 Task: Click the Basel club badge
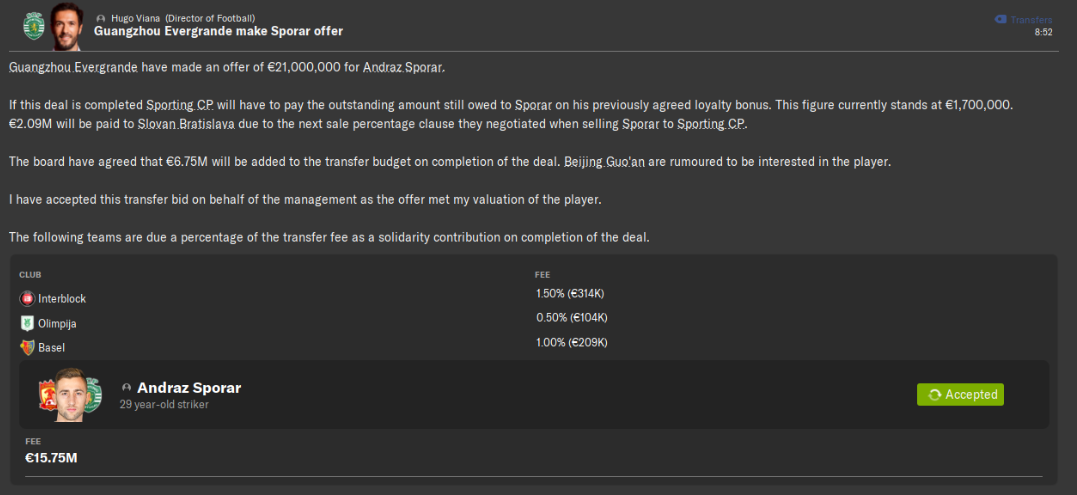point(27,348)
